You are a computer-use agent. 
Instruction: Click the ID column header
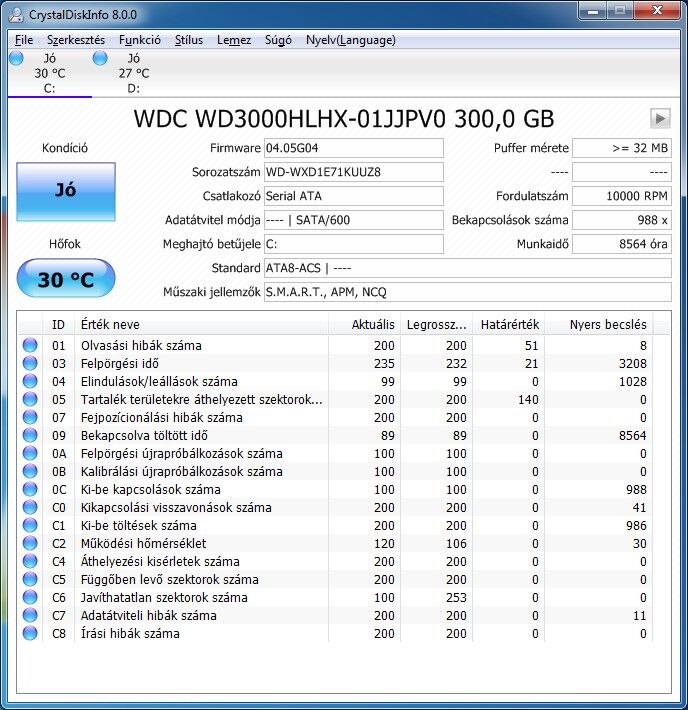[x=58, y=325]
